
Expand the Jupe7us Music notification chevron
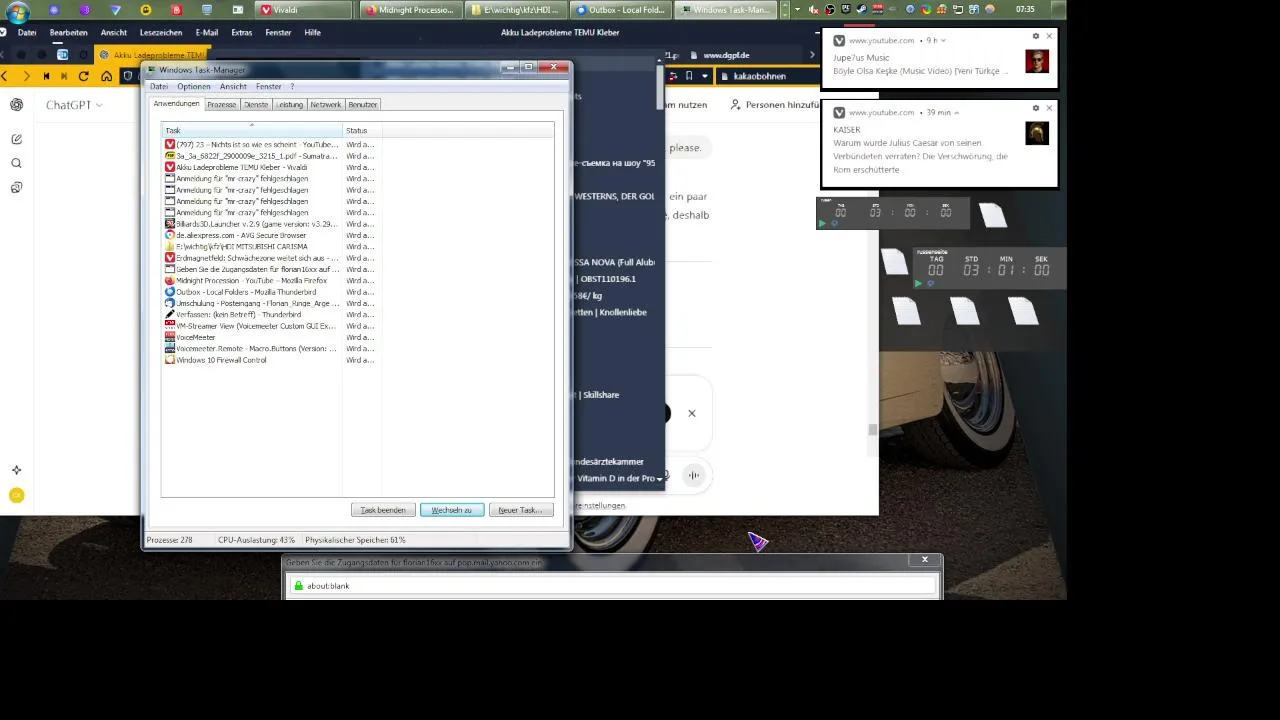click(944, 41)
